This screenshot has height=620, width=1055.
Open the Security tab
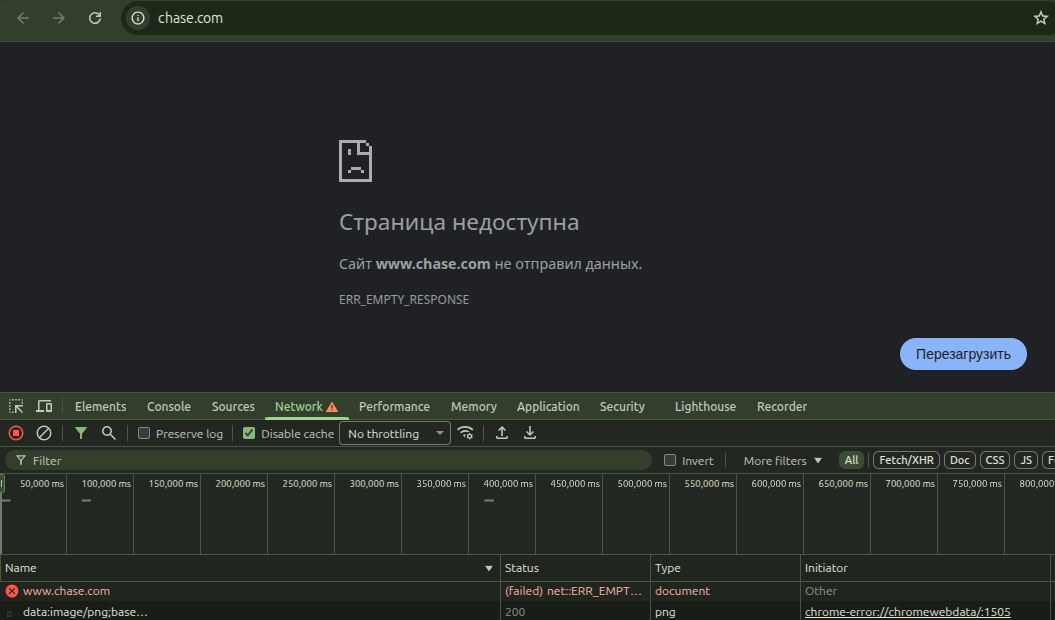pyautogui.click(x=622, y=407)
